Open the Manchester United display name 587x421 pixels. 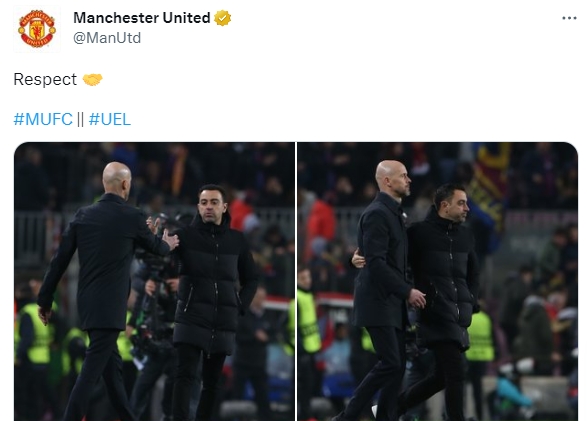[142, 18]
